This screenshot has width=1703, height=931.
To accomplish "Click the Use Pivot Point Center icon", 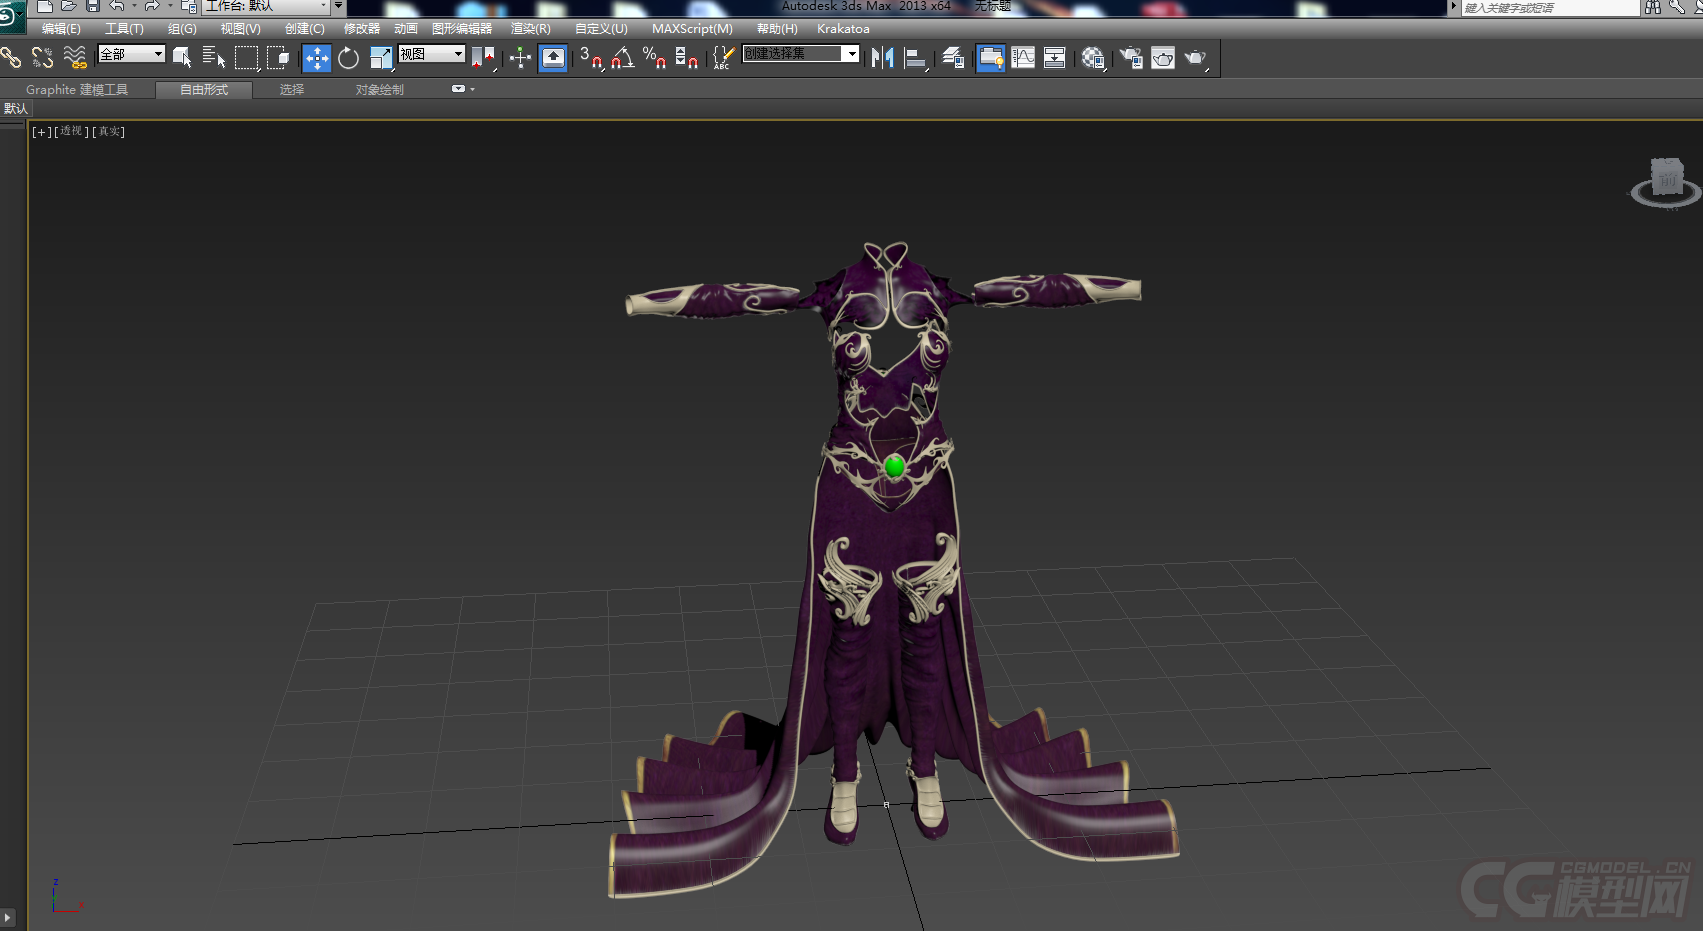I will point(484,58).
